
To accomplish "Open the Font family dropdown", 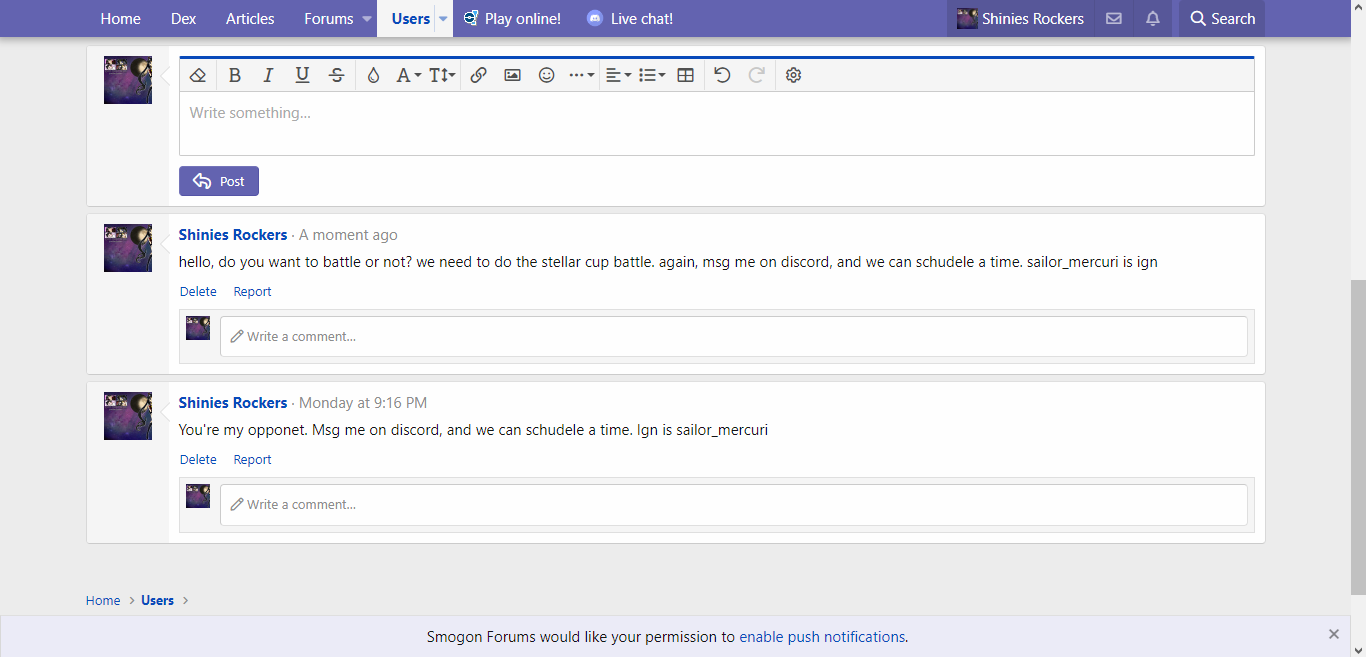I will pyautogui.click(x=408, y=75).
